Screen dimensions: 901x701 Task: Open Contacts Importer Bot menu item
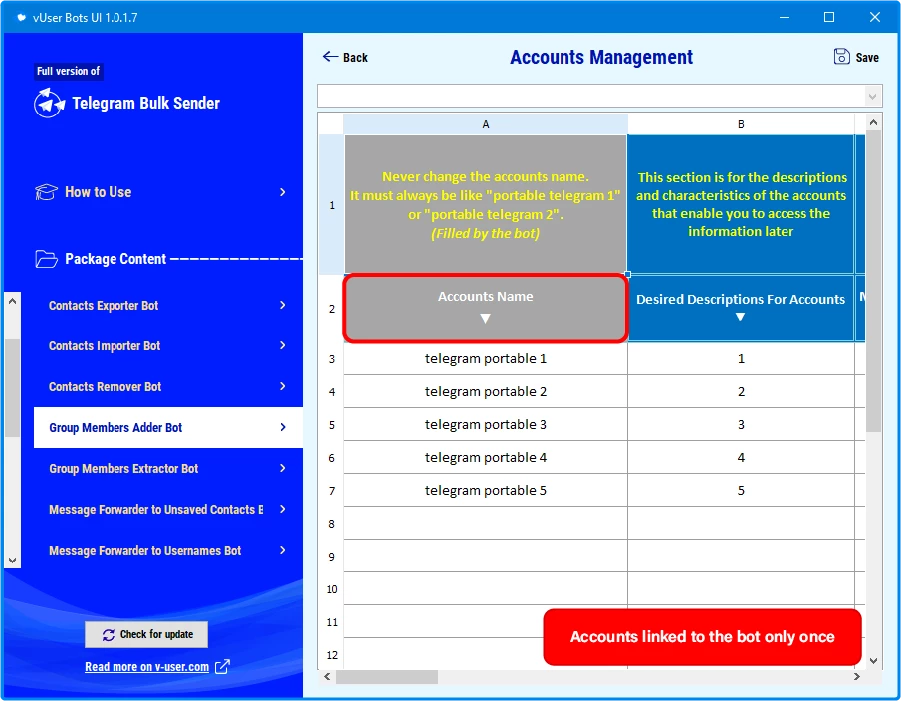click(x=168, y=345)
